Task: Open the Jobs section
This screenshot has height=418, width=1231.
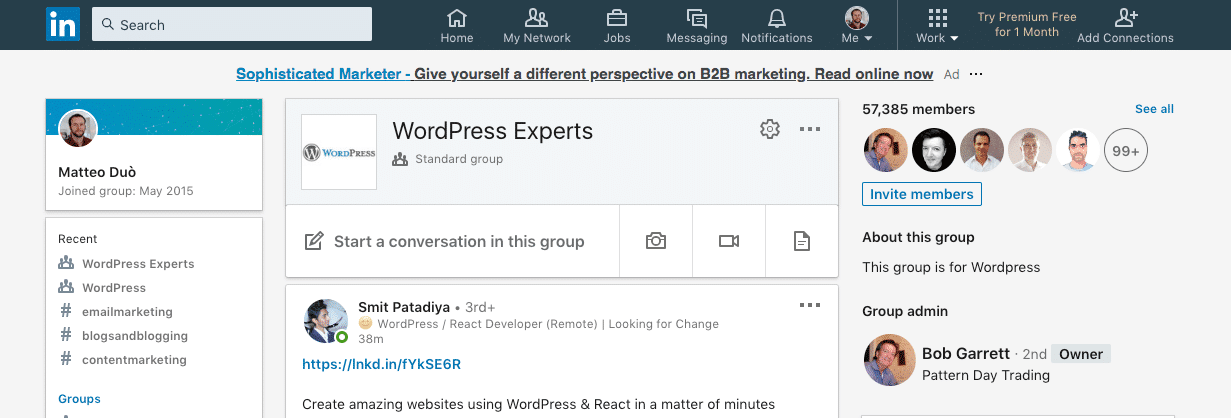Action: (x=617, y=26)
